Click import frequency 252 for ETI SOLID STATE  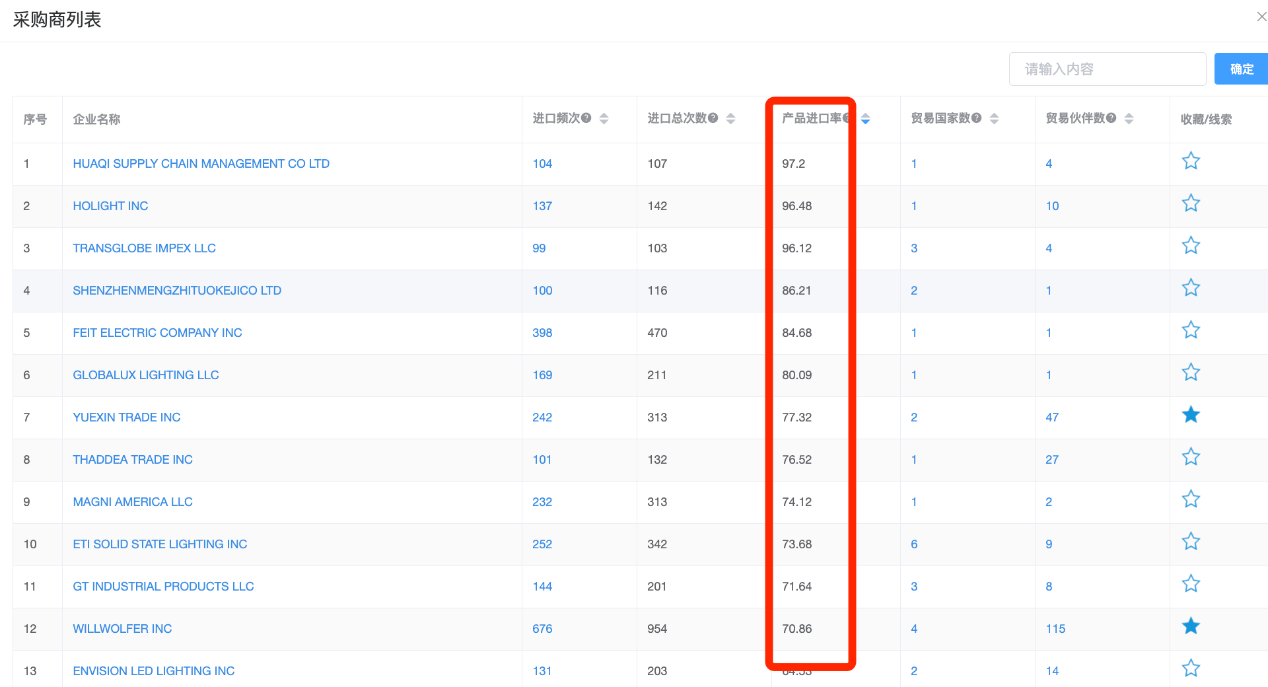coord(542,544)
